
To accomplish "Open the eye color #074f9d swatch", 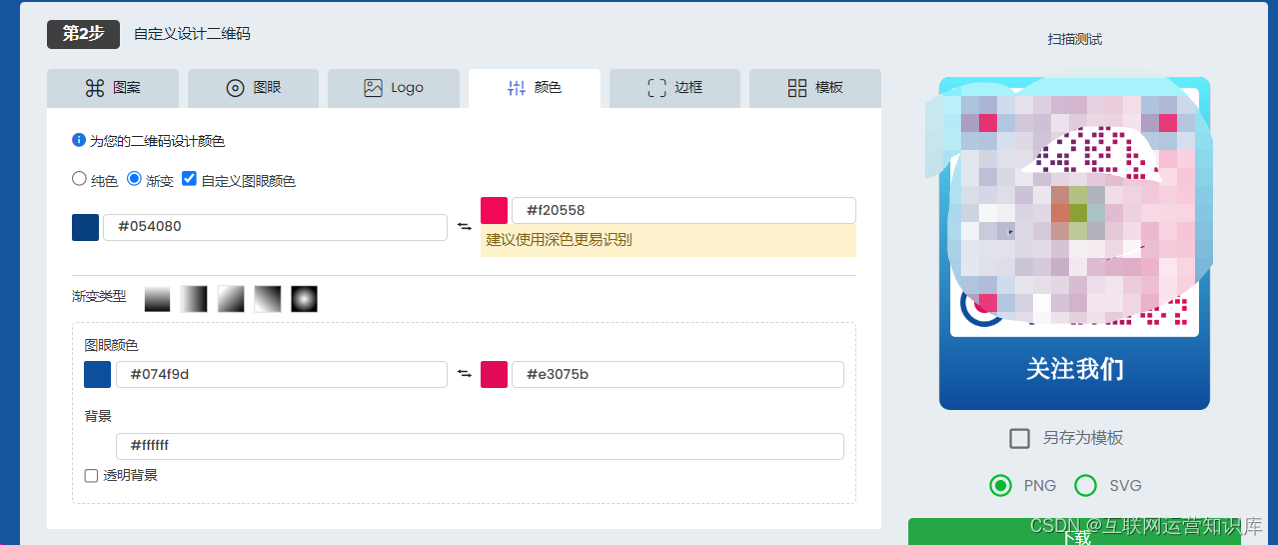I will [x=97, y=374].
